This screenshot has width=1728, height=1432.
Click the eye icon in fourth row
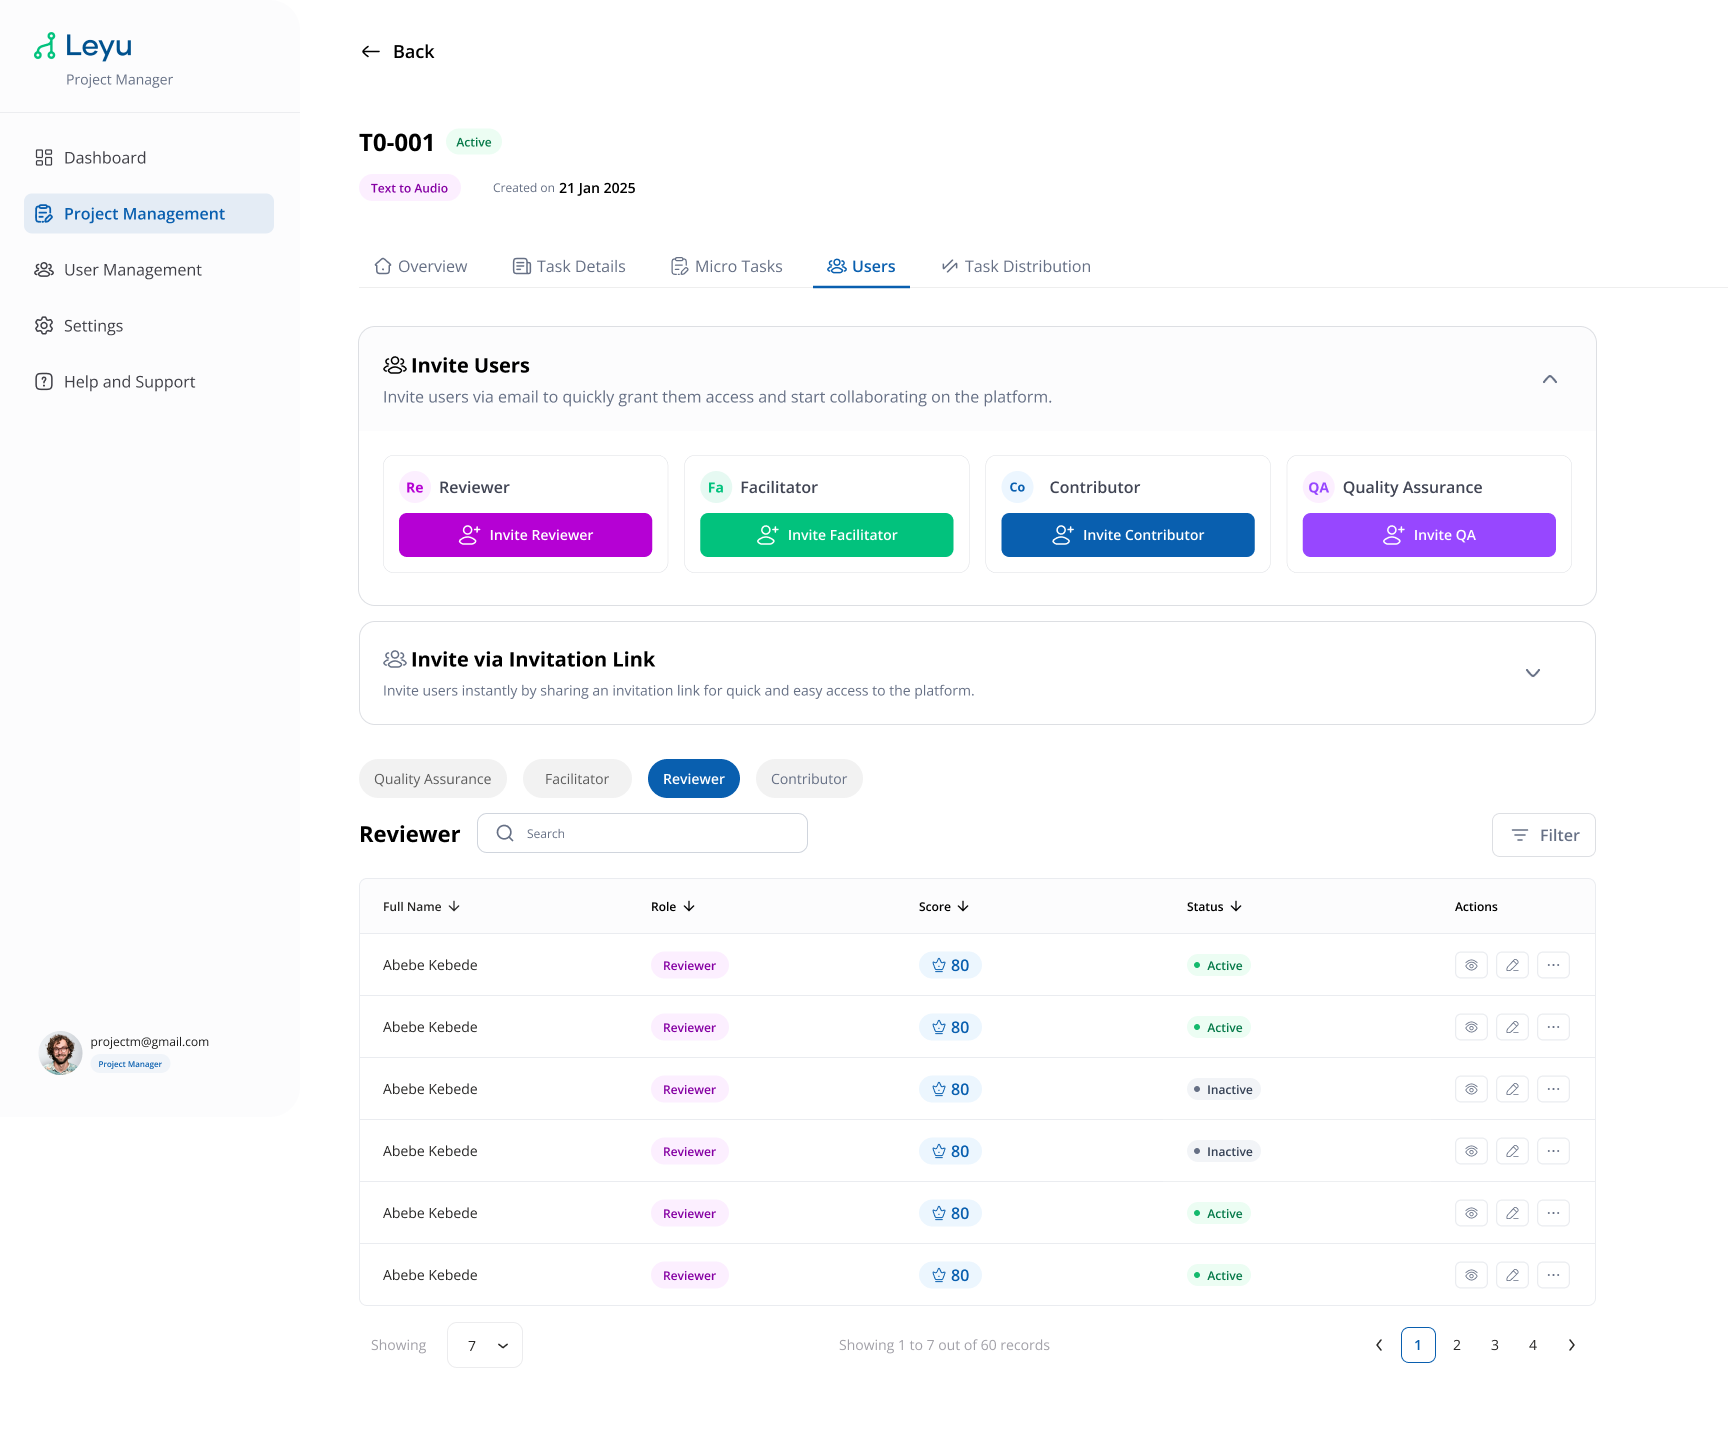tap(1471, 1151)
